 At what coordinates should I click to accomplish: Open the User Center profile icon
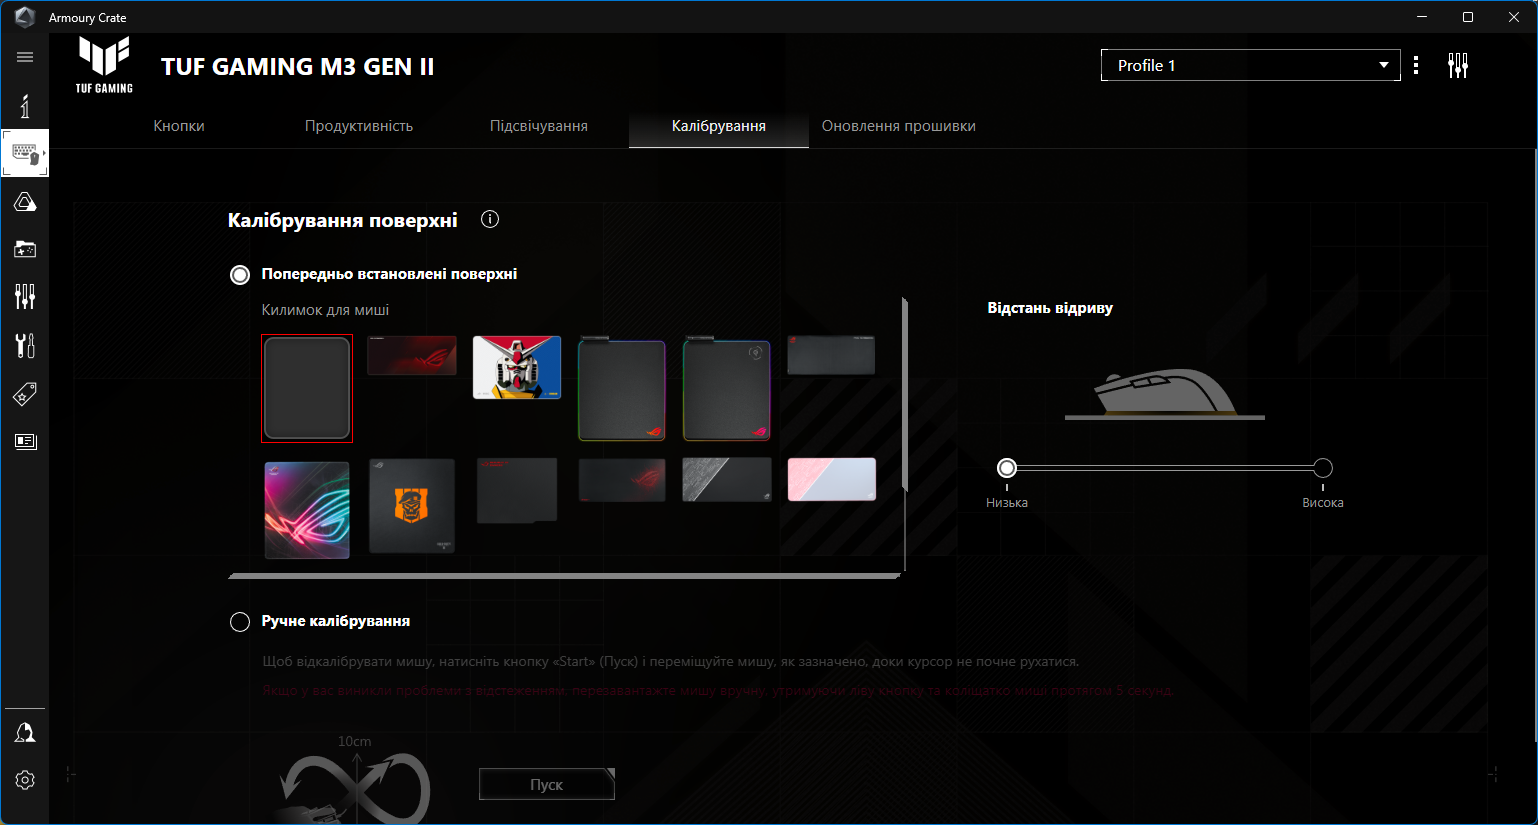[x=25, y=733]
